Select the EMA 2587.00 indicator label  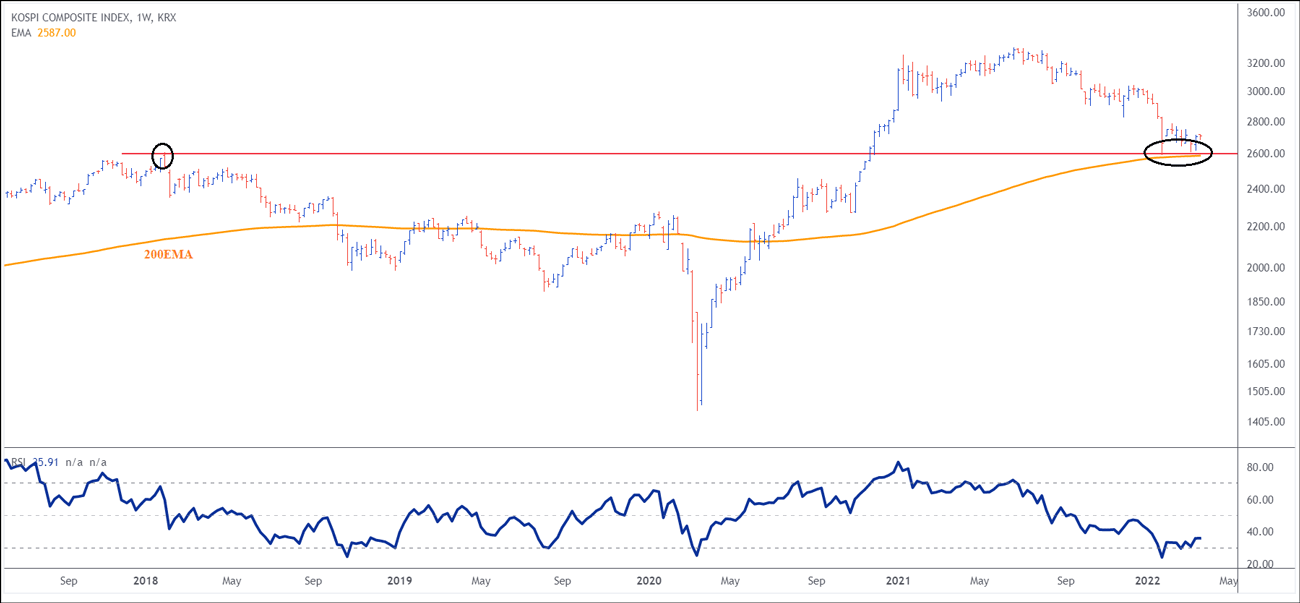40,33
